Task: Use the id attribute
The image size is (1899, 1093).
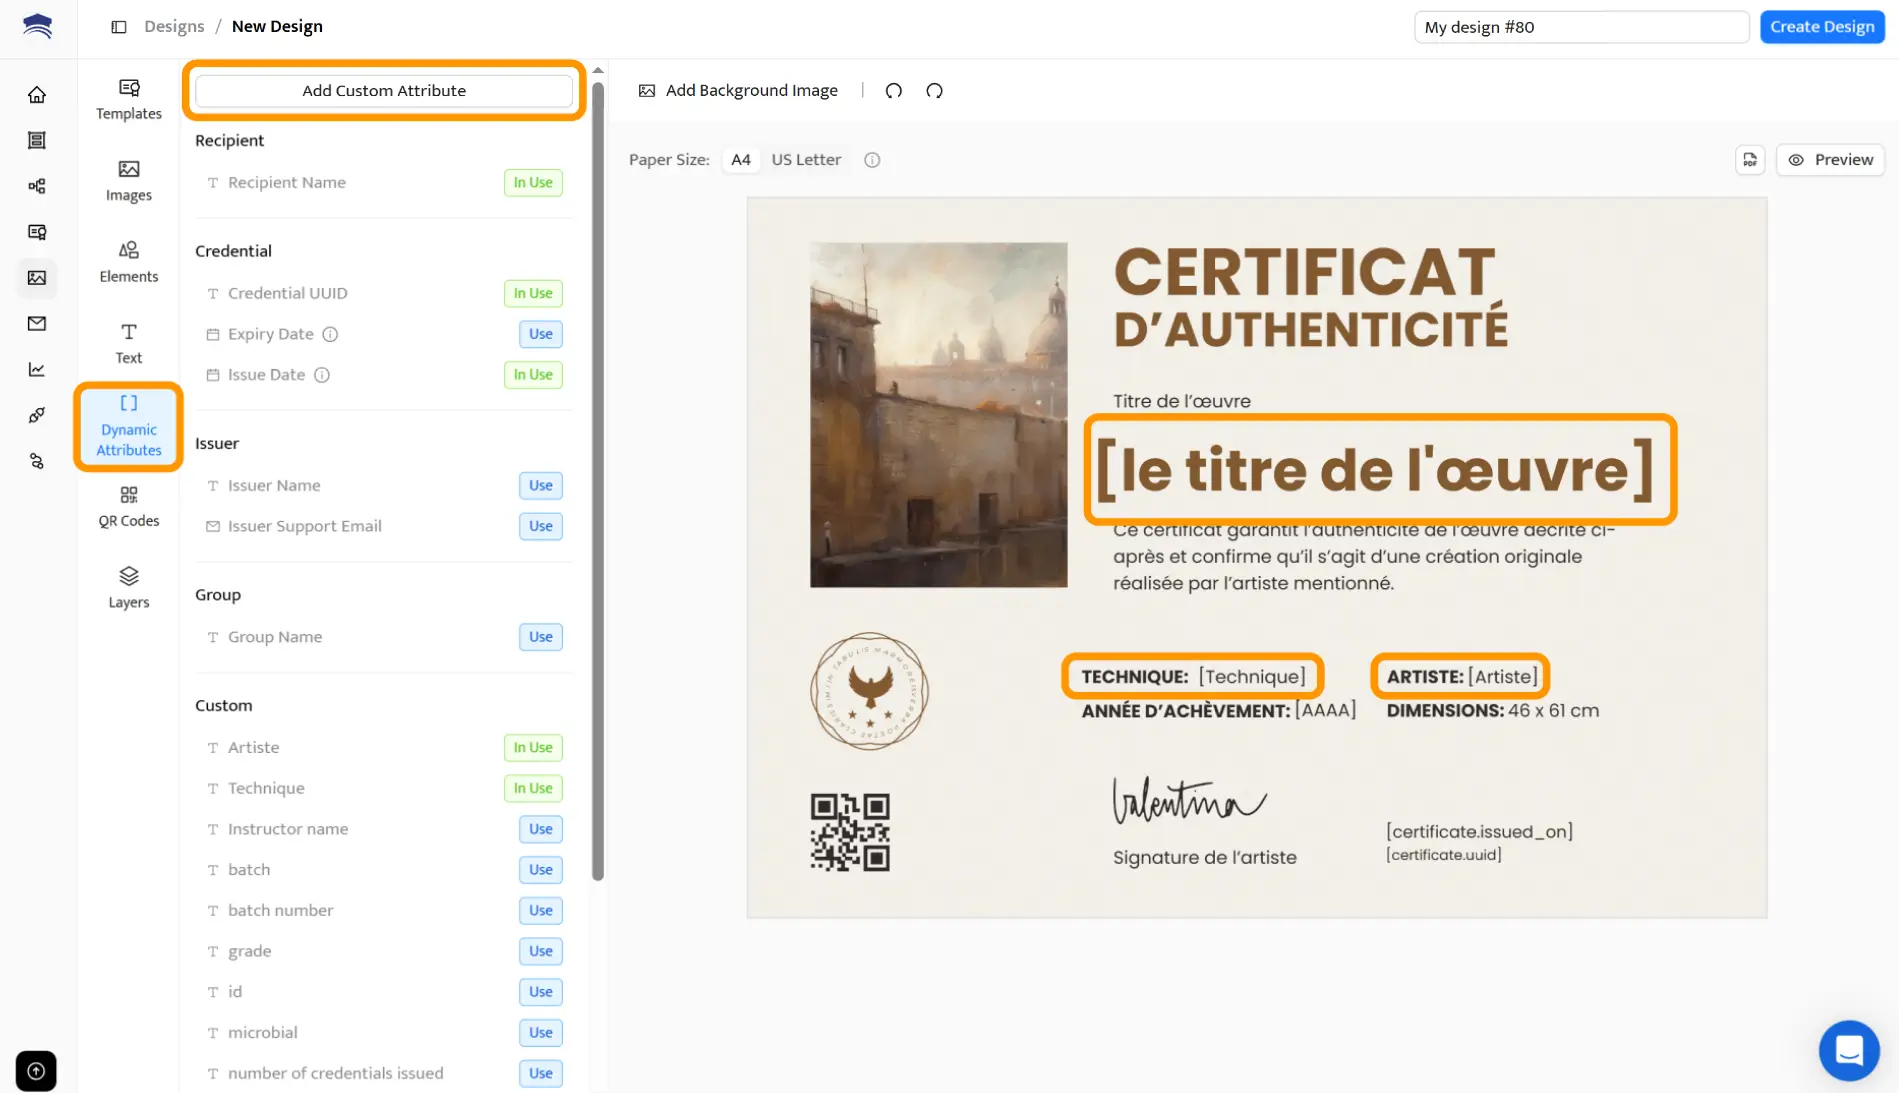Action: (541, 992)
